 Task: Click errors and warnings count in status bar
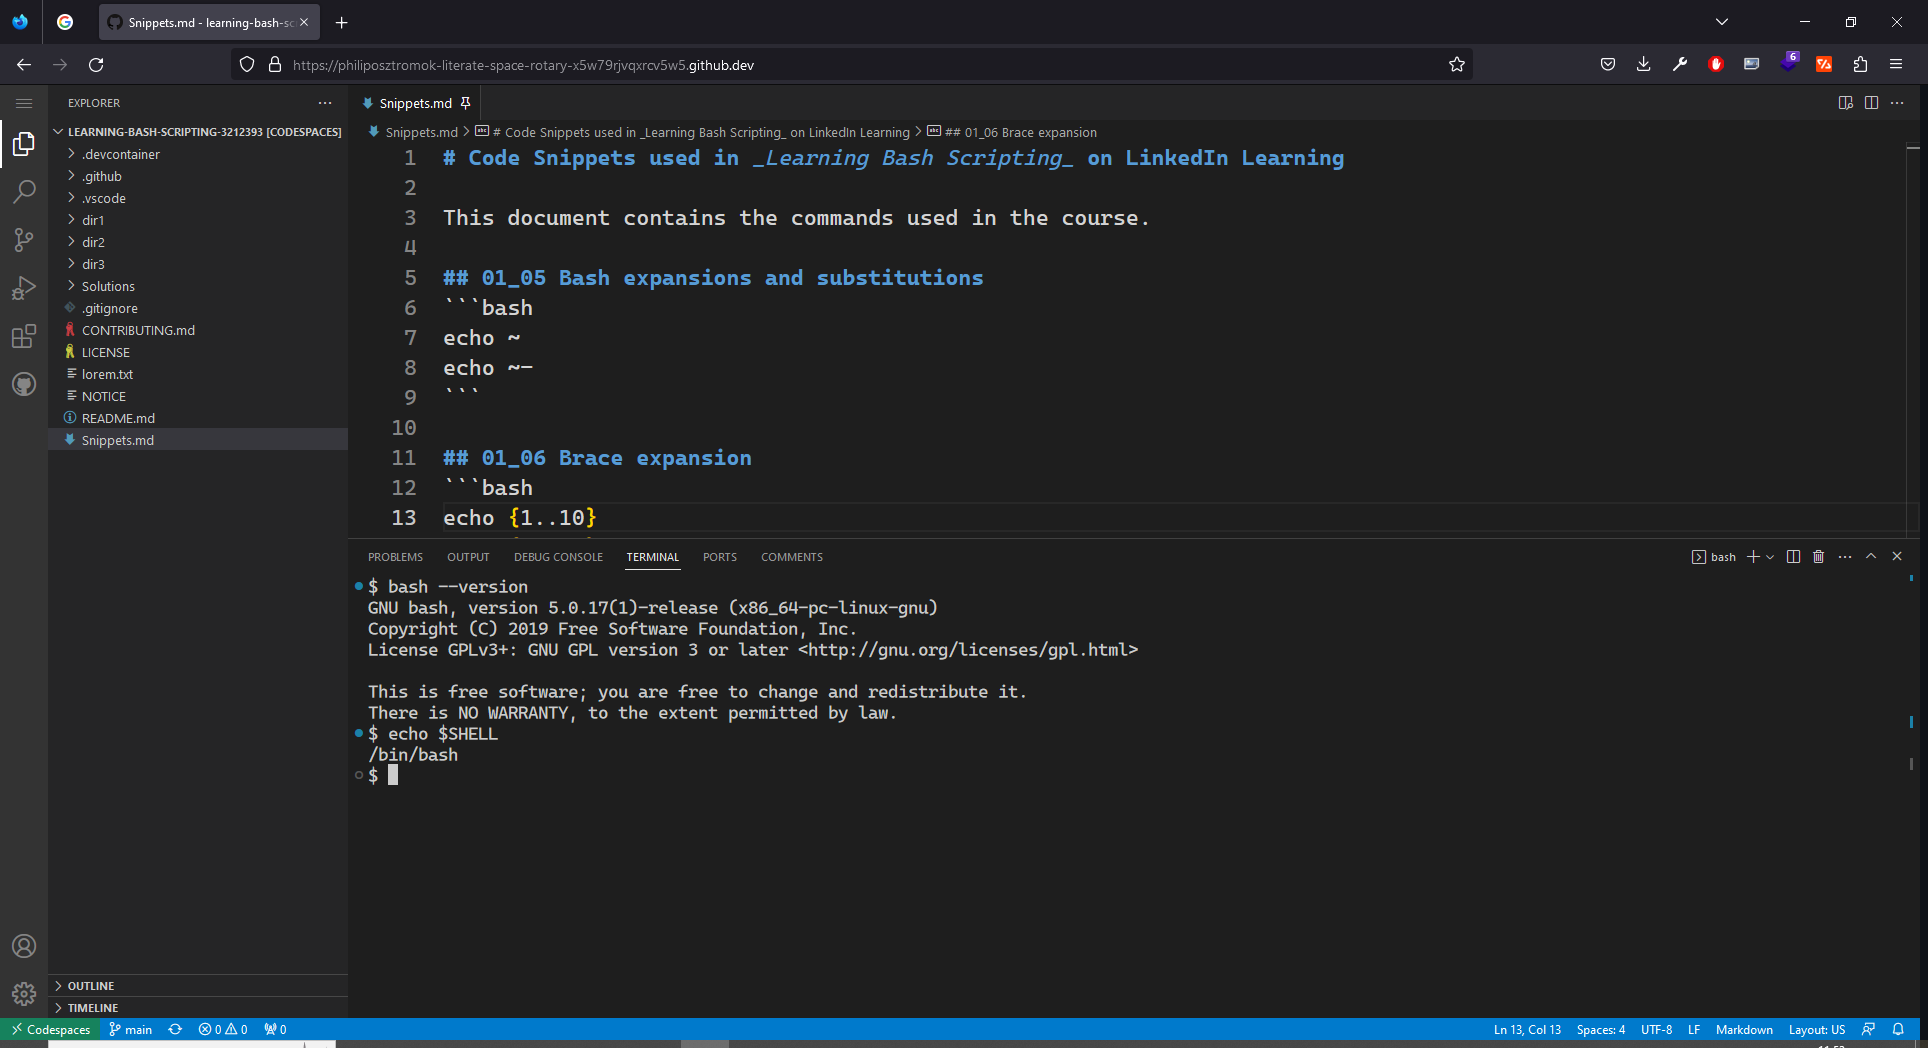pos(223,1029)
